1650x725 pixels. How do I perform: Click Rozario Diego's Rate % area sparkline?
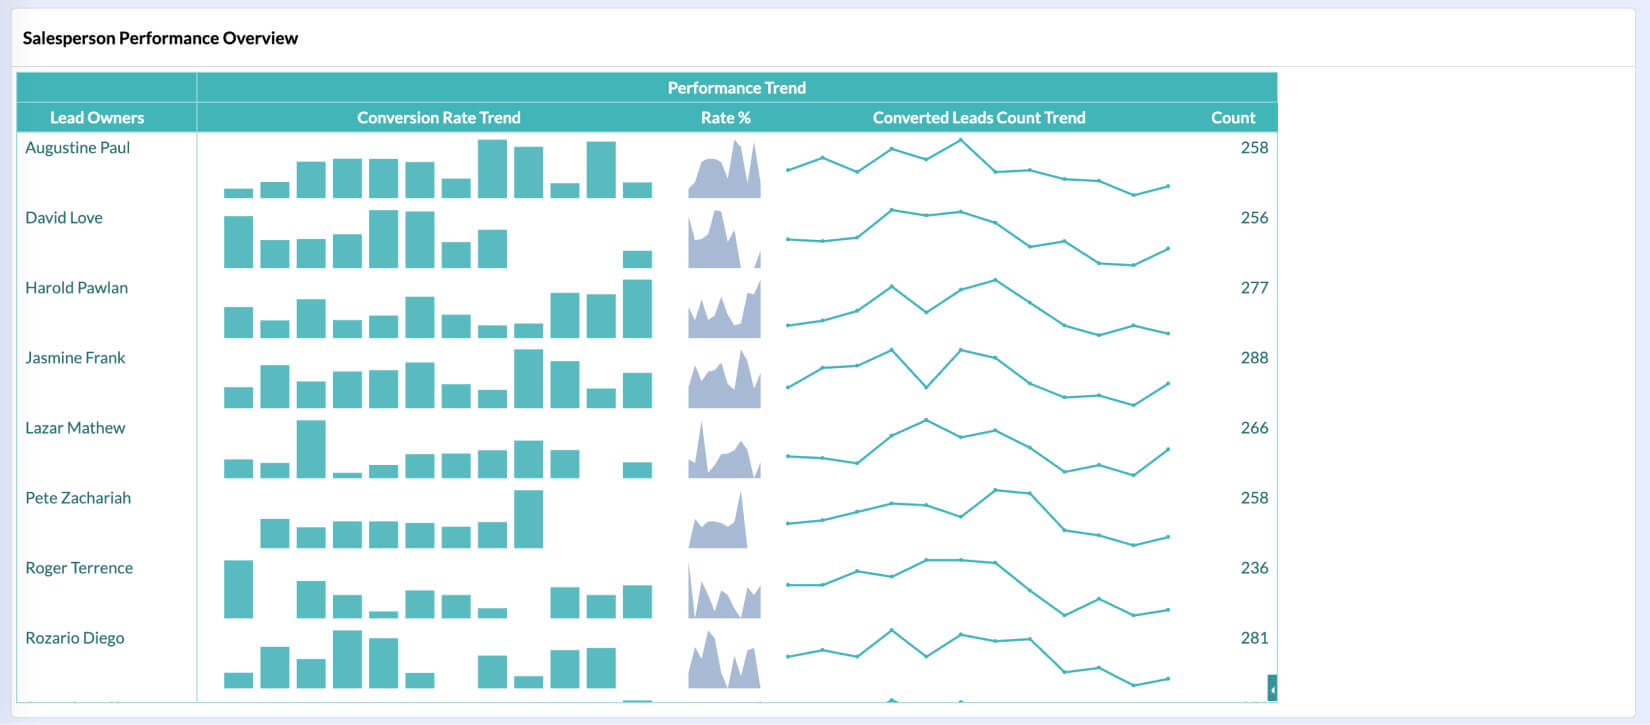pyautogui.click(x=725, y=658)
